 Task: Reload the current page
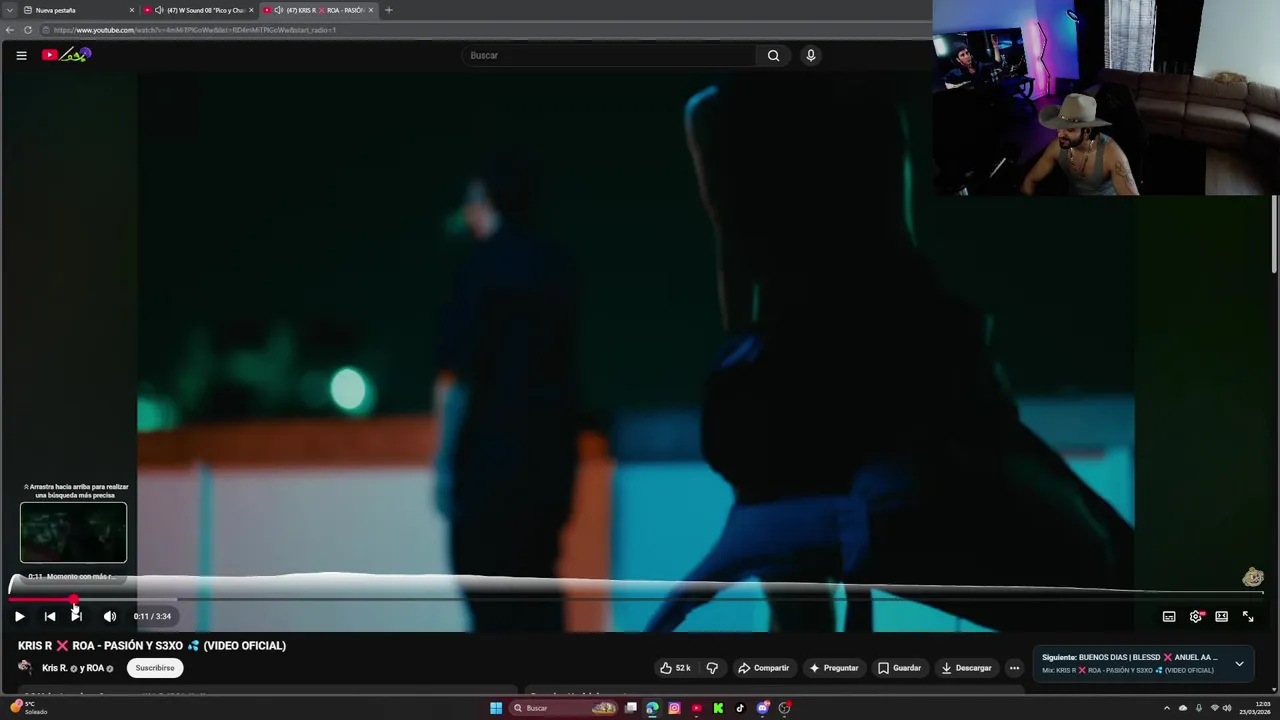point(28,30)
